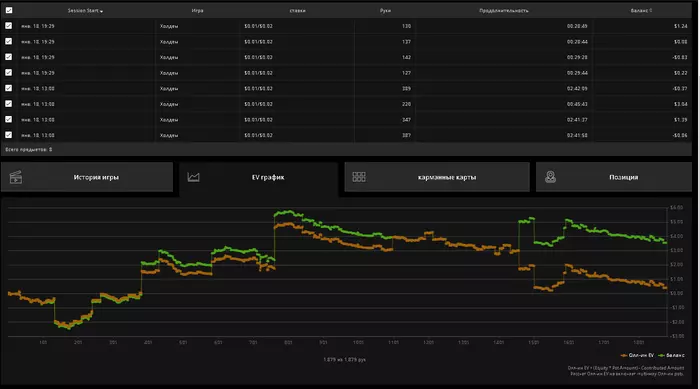This screenshot has height=389, width=700.
Task: Click the -$3.00 y-axis label on chart
Action: pos(677,336)
